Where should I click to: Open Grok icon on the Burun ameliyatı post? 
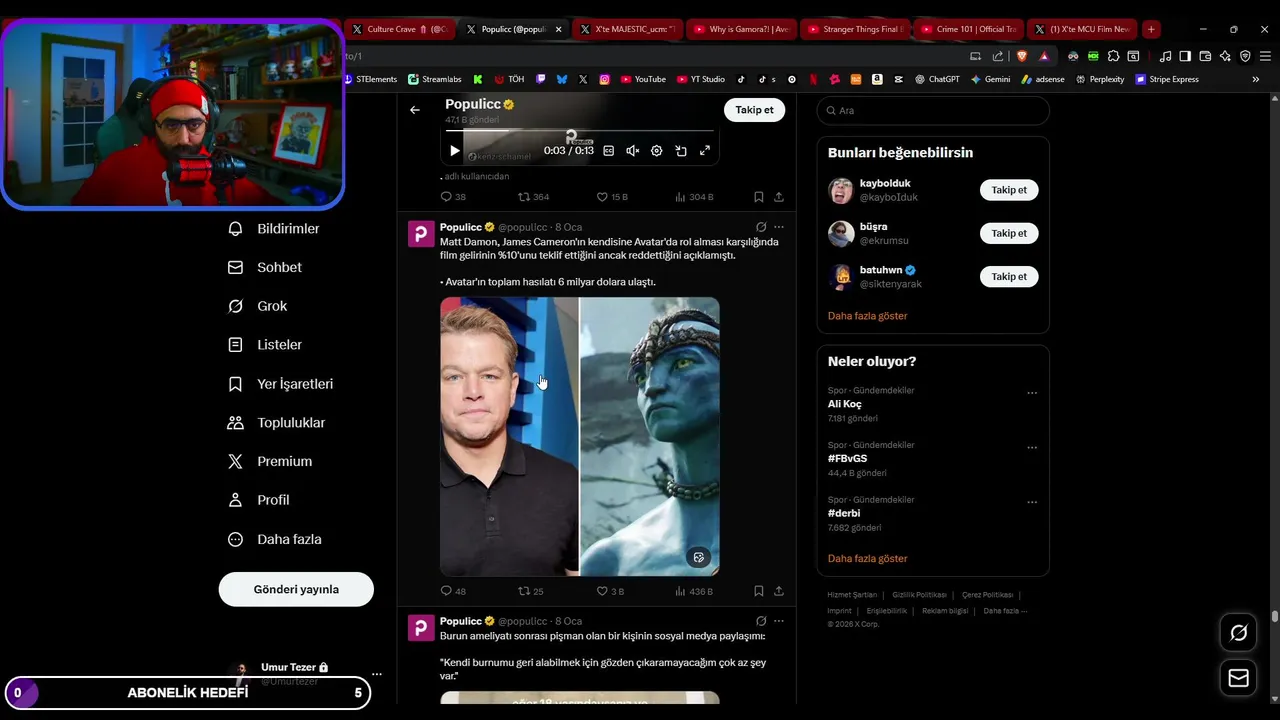pos(761,621)
